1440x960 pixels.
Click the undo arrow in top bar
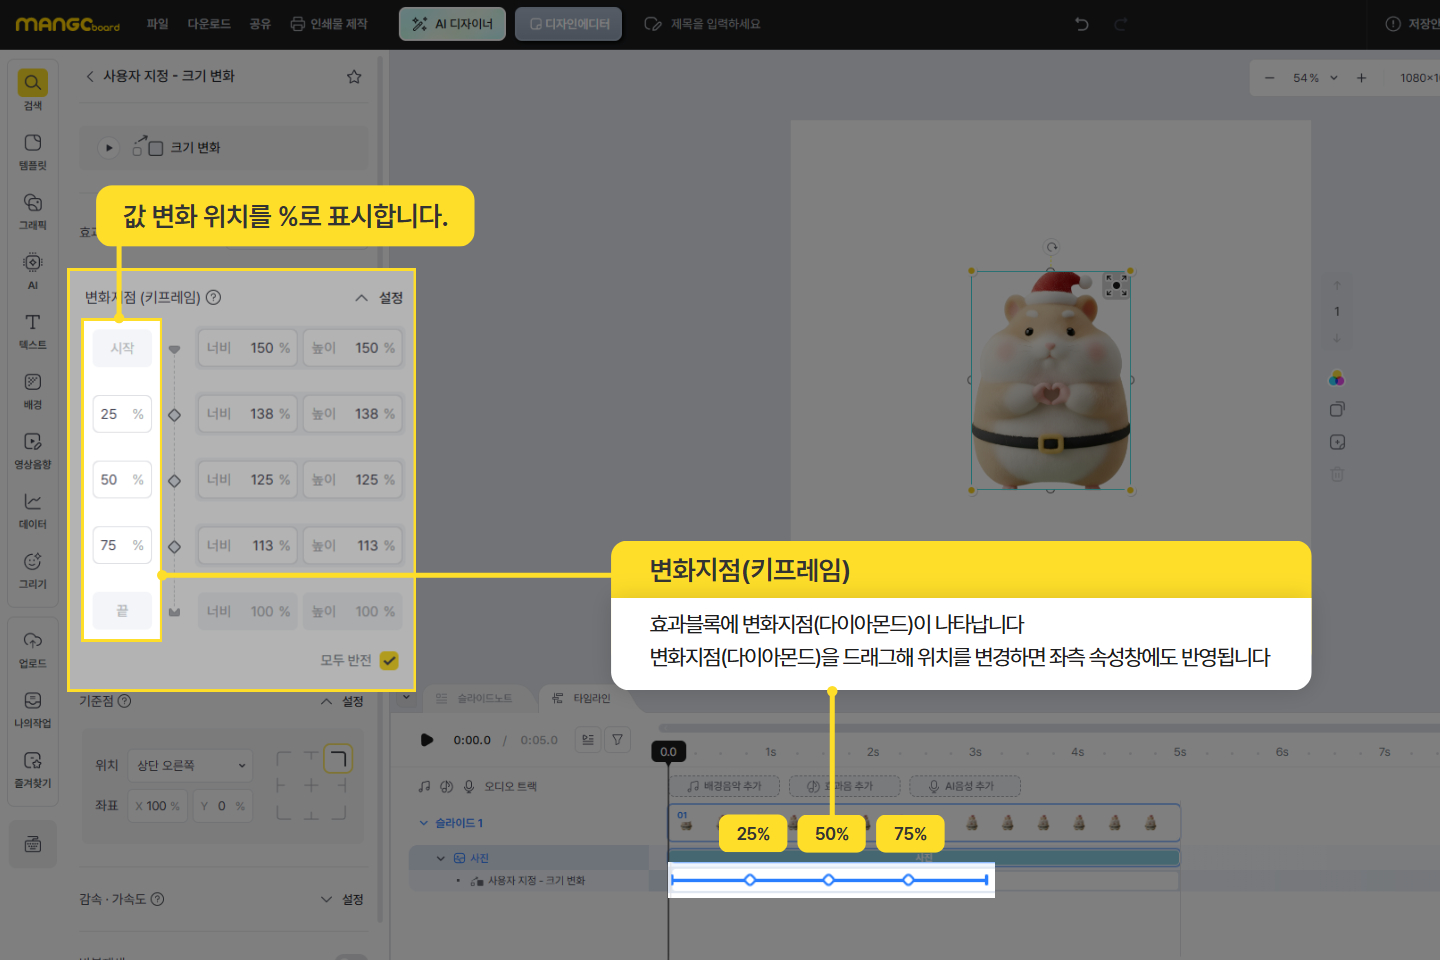pyautogui.click(x=1081, y=24)
